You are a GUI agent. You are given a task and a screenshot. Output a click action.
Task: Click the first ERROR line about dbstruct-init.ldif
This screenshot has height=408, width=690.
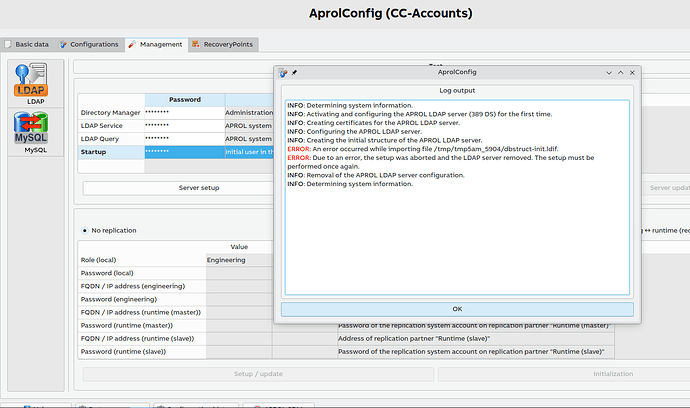click(422, 149)
